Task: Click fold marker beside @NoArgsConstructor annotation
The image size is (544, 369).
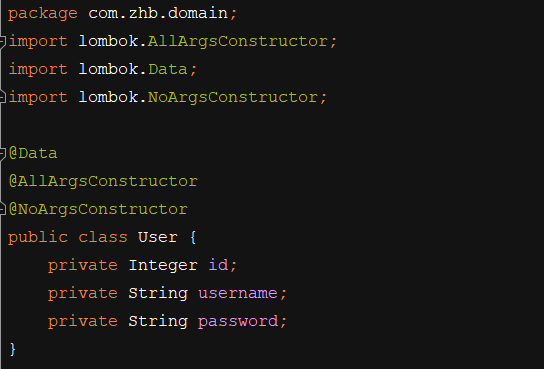Action: click(x=2, y=209)
